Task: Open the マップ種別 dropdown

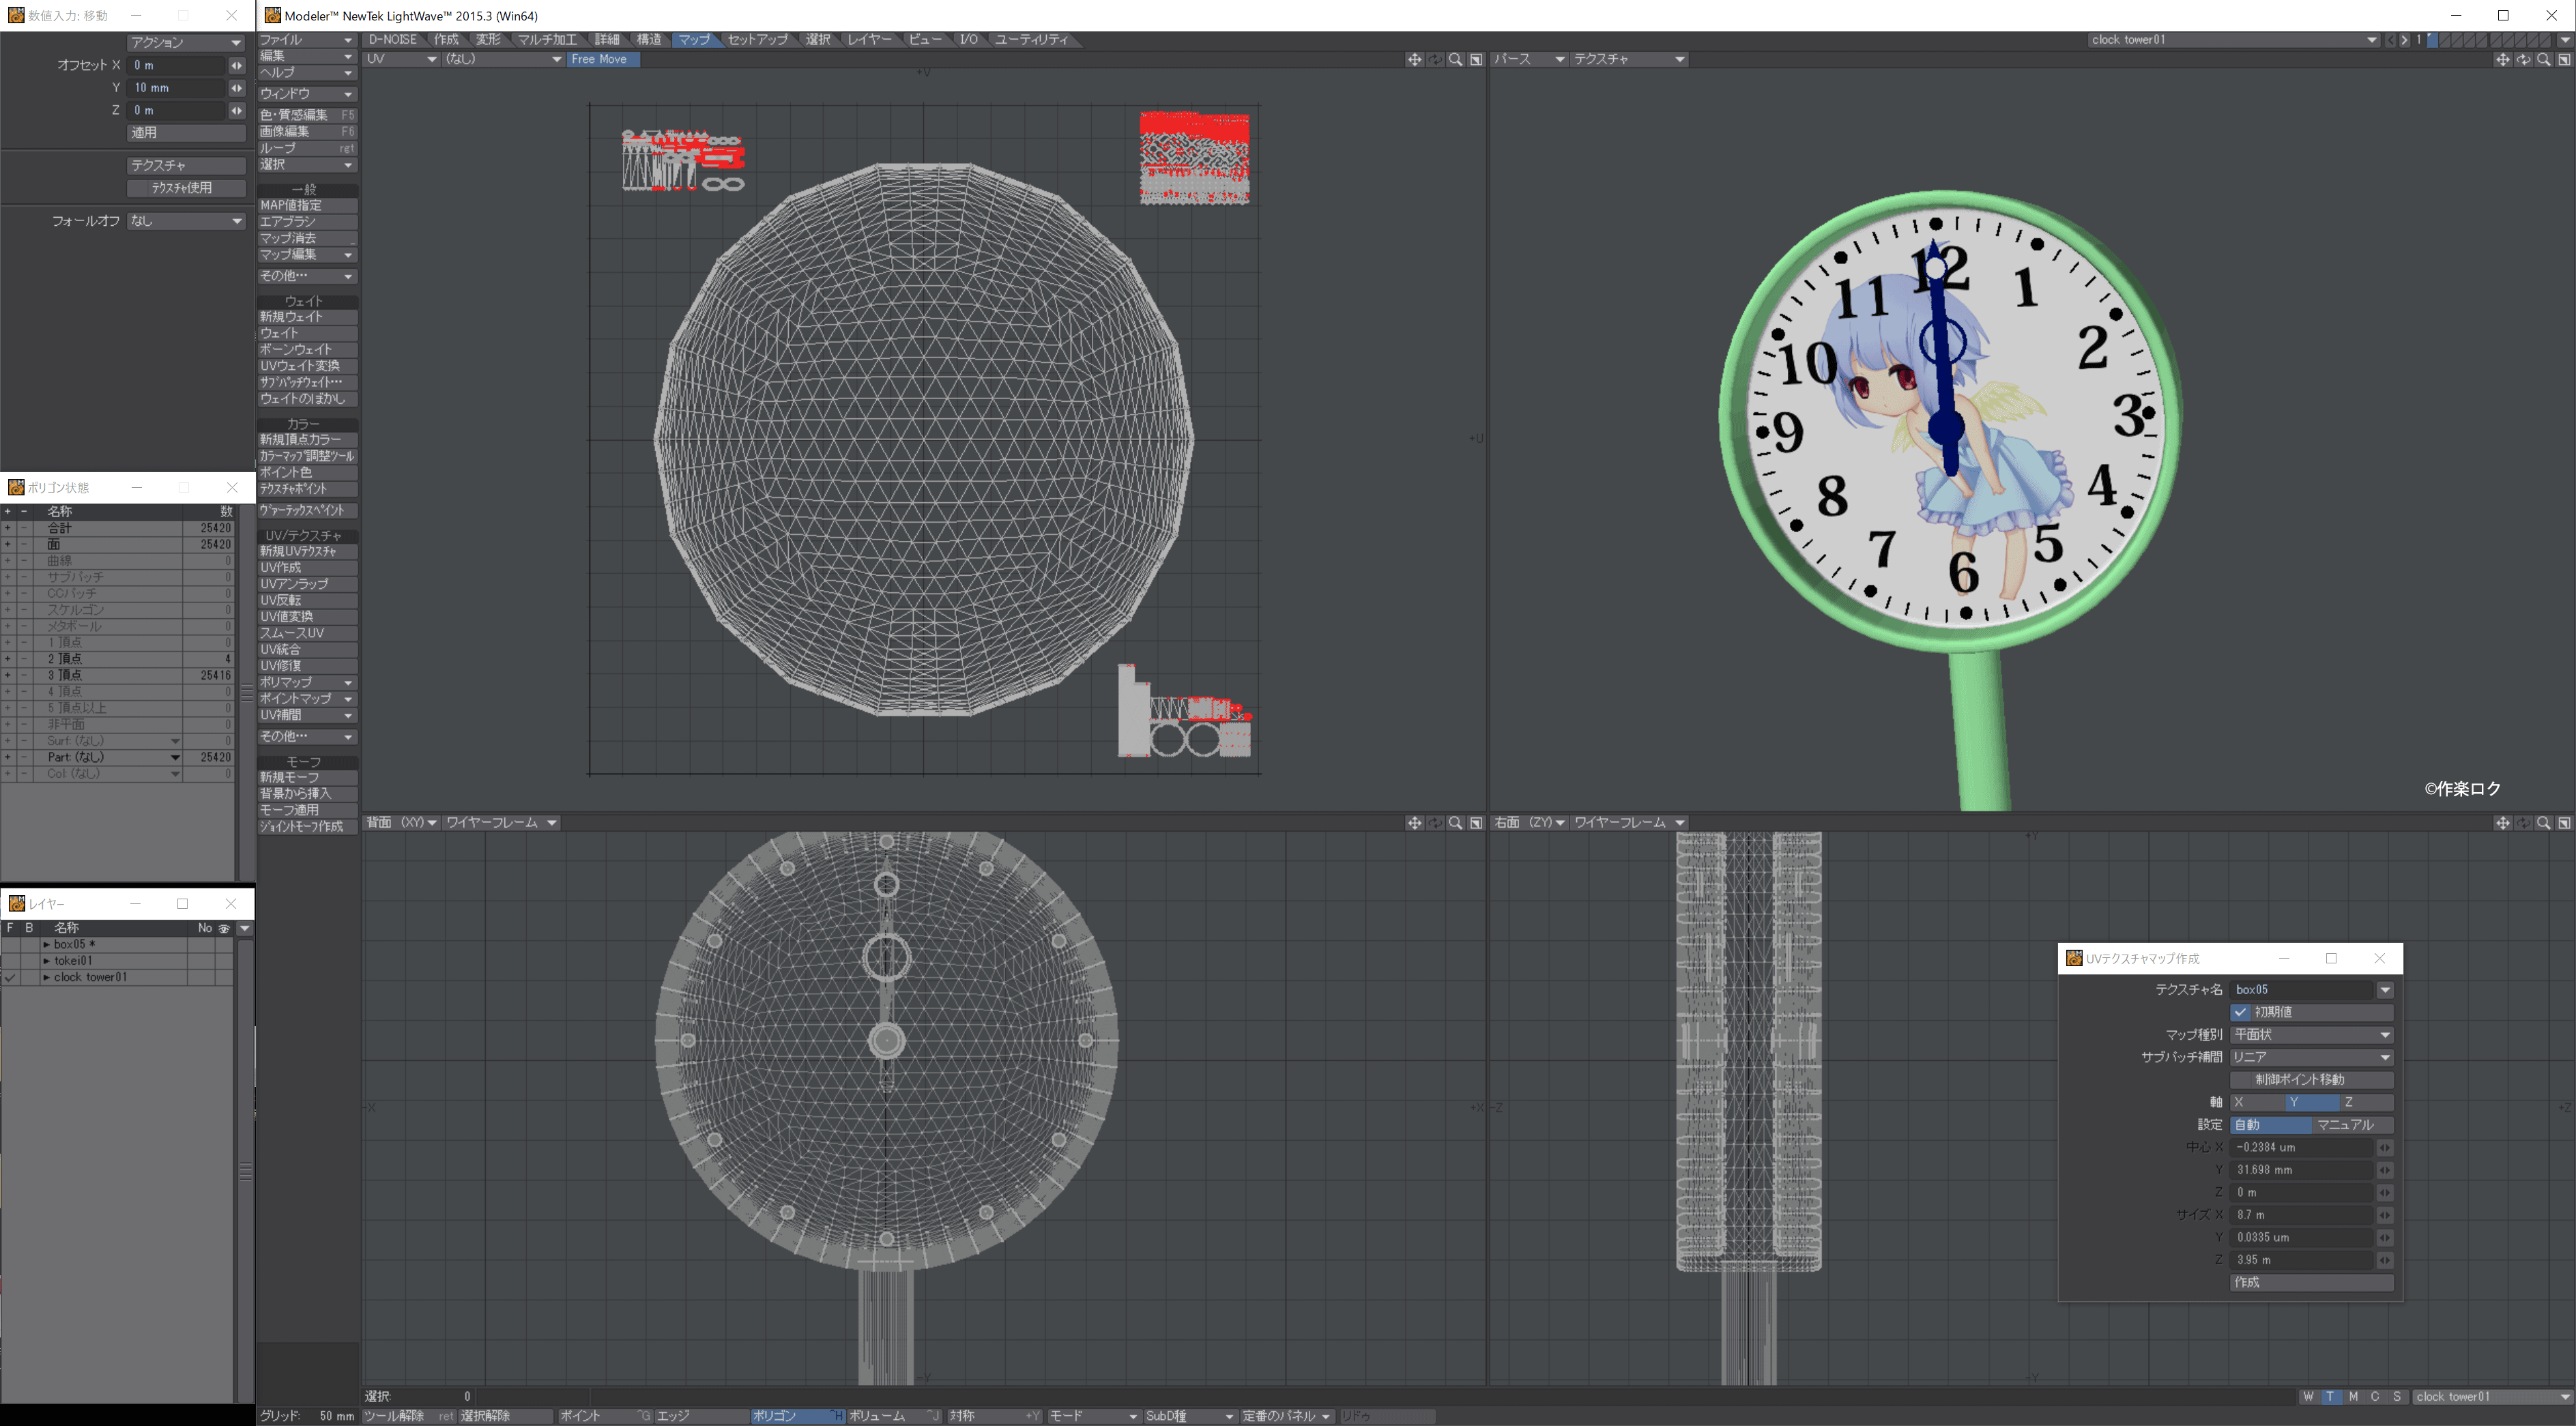Action: click(2310, 1035)
